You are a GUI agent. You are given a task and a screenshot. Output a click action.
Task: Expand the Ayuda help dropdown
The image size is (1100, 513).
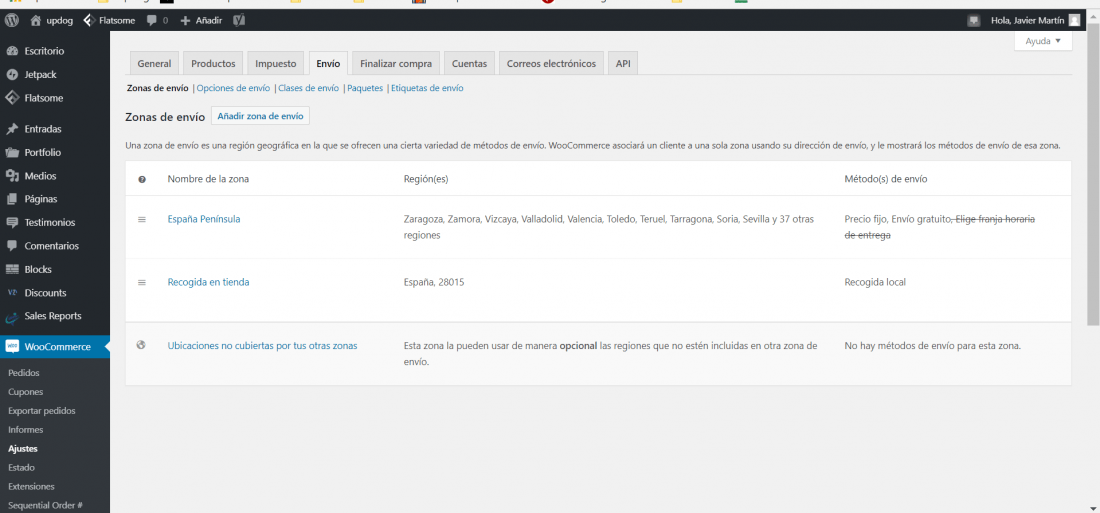(x=1043, y=41)
